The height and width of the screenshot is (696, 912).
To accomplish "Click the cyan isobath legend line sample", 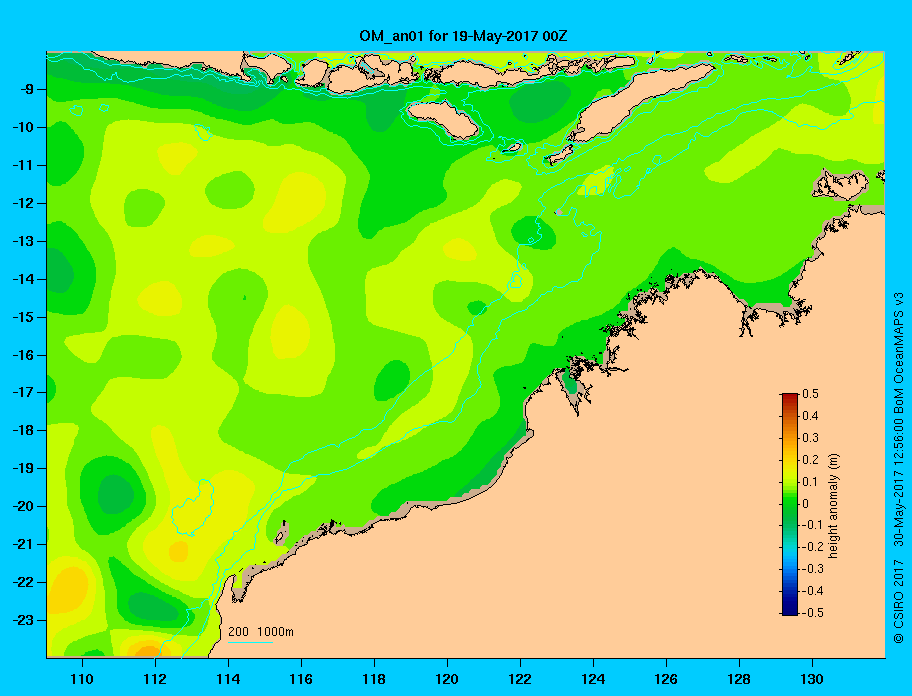I will [x=250, y=642].
